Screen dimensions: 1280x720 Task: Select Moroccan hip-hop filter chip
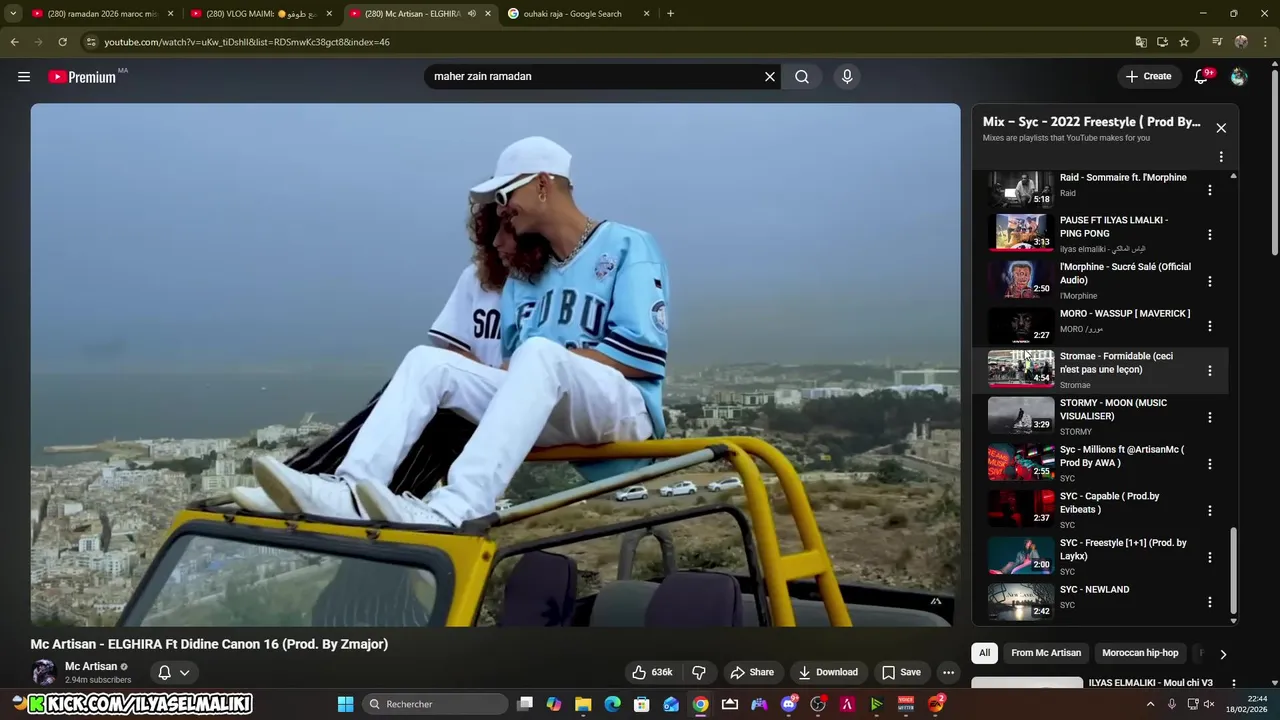(1140, 653)
